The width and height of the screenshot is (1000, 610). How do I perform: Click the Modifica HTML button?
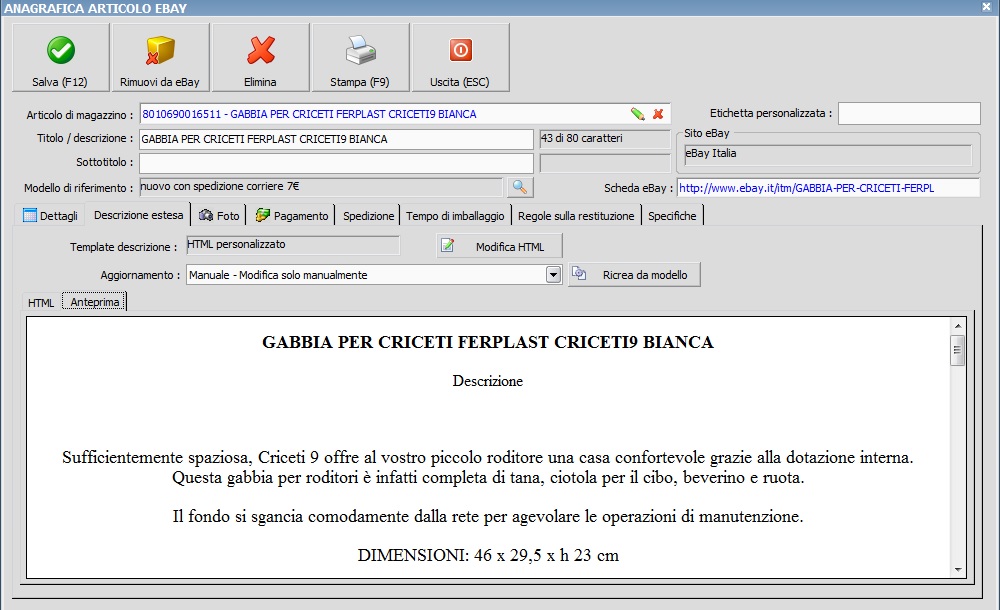(499, 246)
